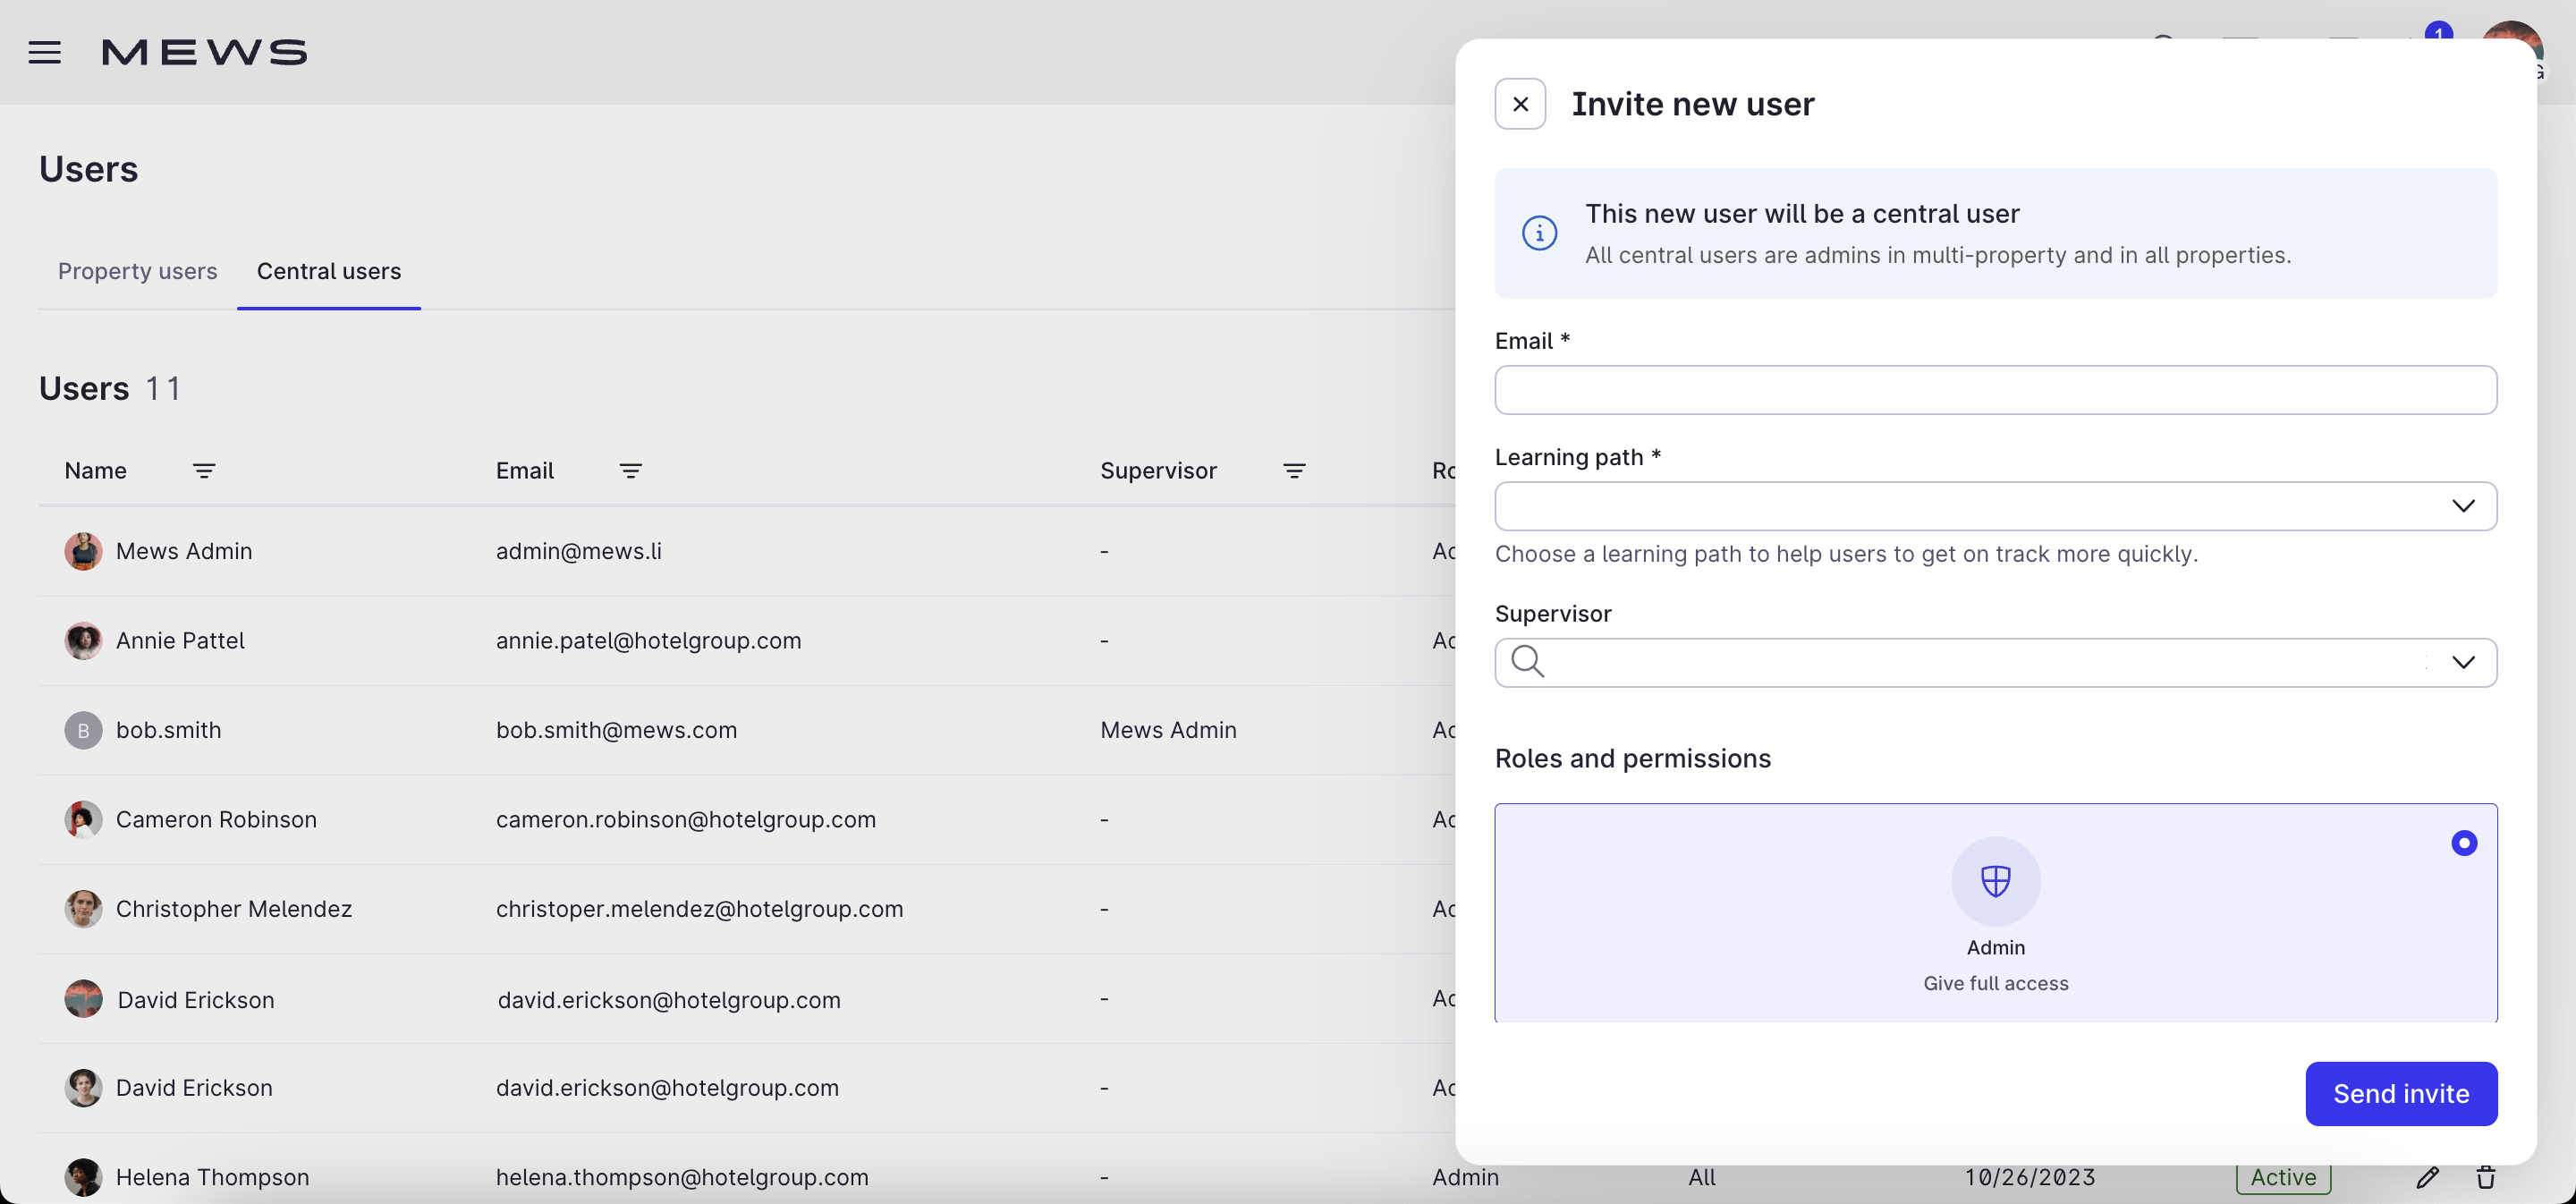Click the search icon in Supervisor field

point(1527,662)
